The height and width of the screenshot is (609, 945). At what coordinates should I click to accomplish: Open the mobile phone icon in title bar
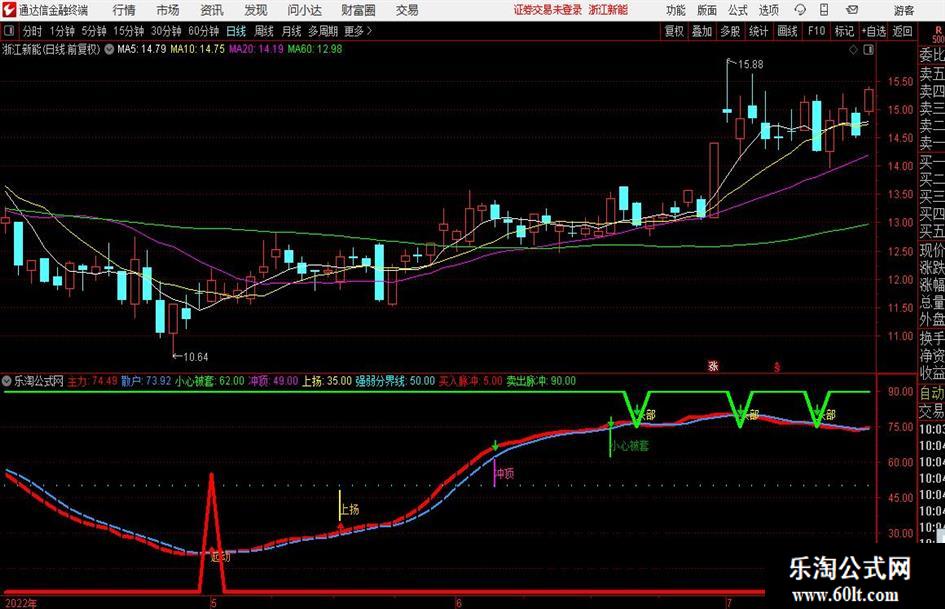click(x=824, y=10)
